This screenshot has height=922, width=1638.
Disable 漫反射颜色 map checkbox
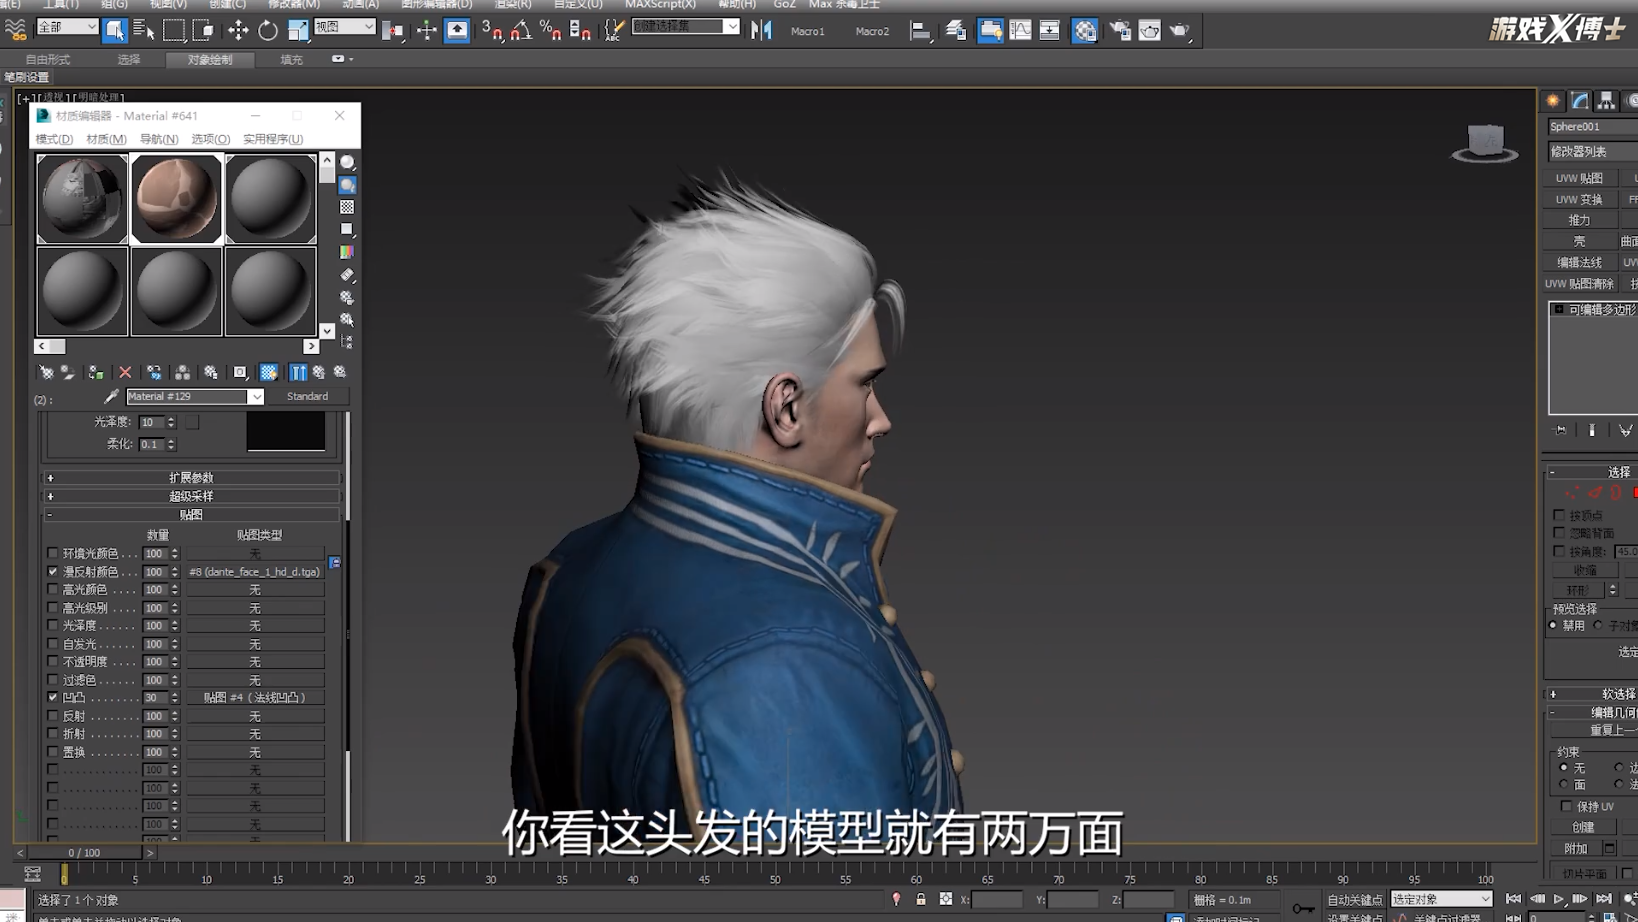pos(53,571)
